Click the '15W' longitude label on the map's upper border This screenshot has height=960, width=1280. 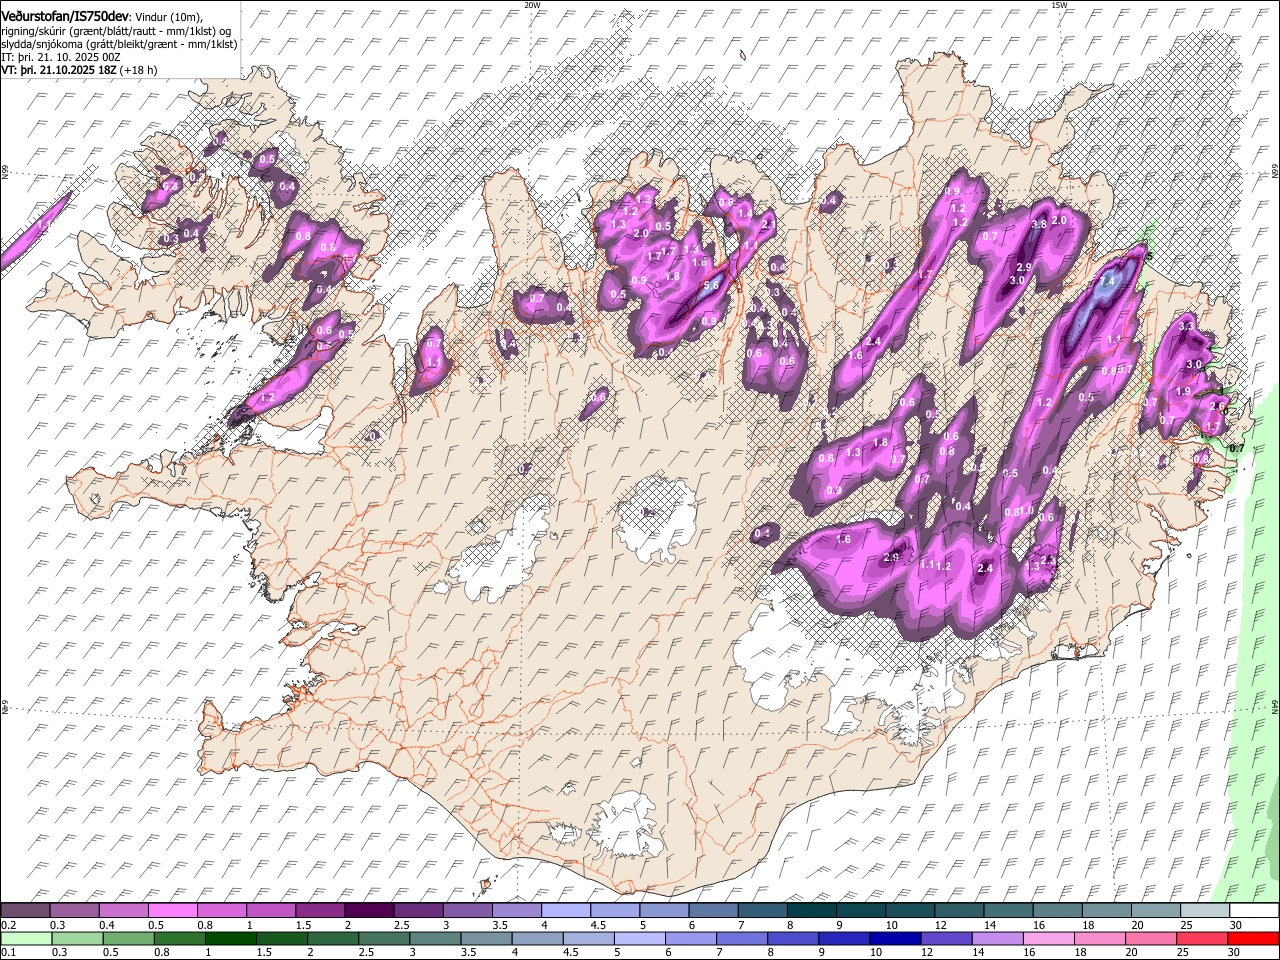point(1059,4)
